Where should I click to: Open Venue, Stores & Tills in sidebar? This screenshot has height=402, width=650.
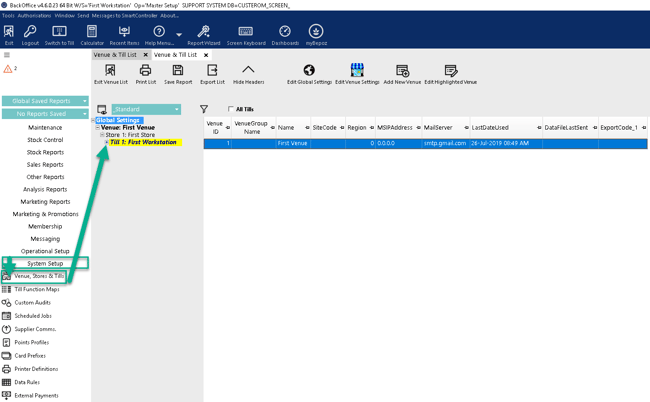(40, 276)
